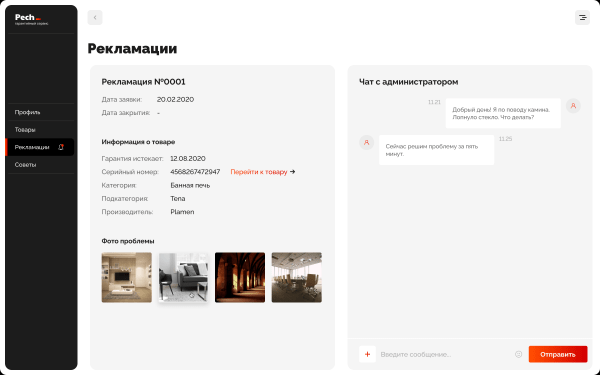Click the Plamen manufacturer value
The image size is (600, 375).
click(x=182, y=212)
